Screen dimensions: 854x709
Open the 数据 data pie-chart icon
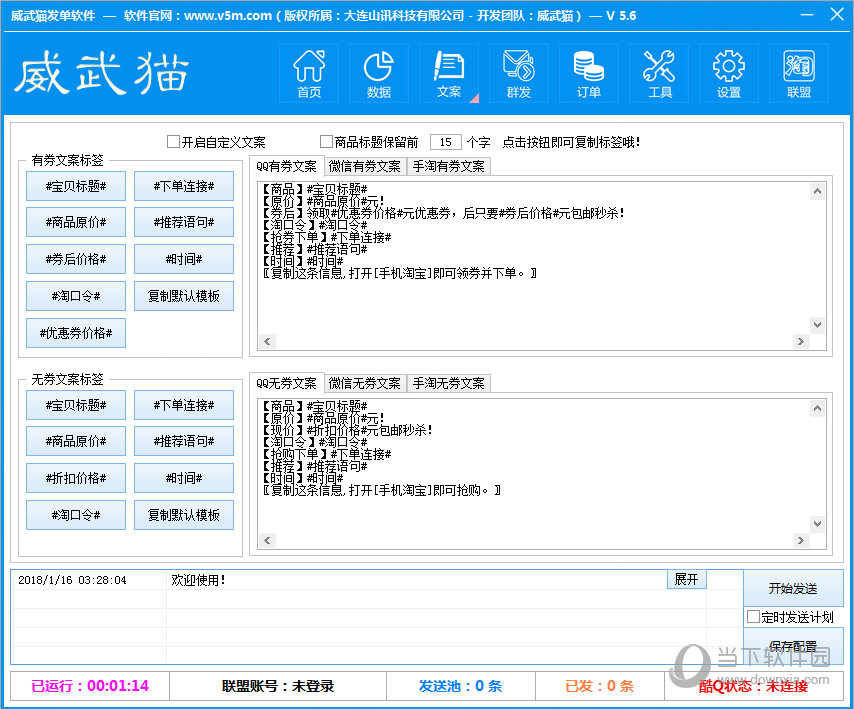coord(379,74)
